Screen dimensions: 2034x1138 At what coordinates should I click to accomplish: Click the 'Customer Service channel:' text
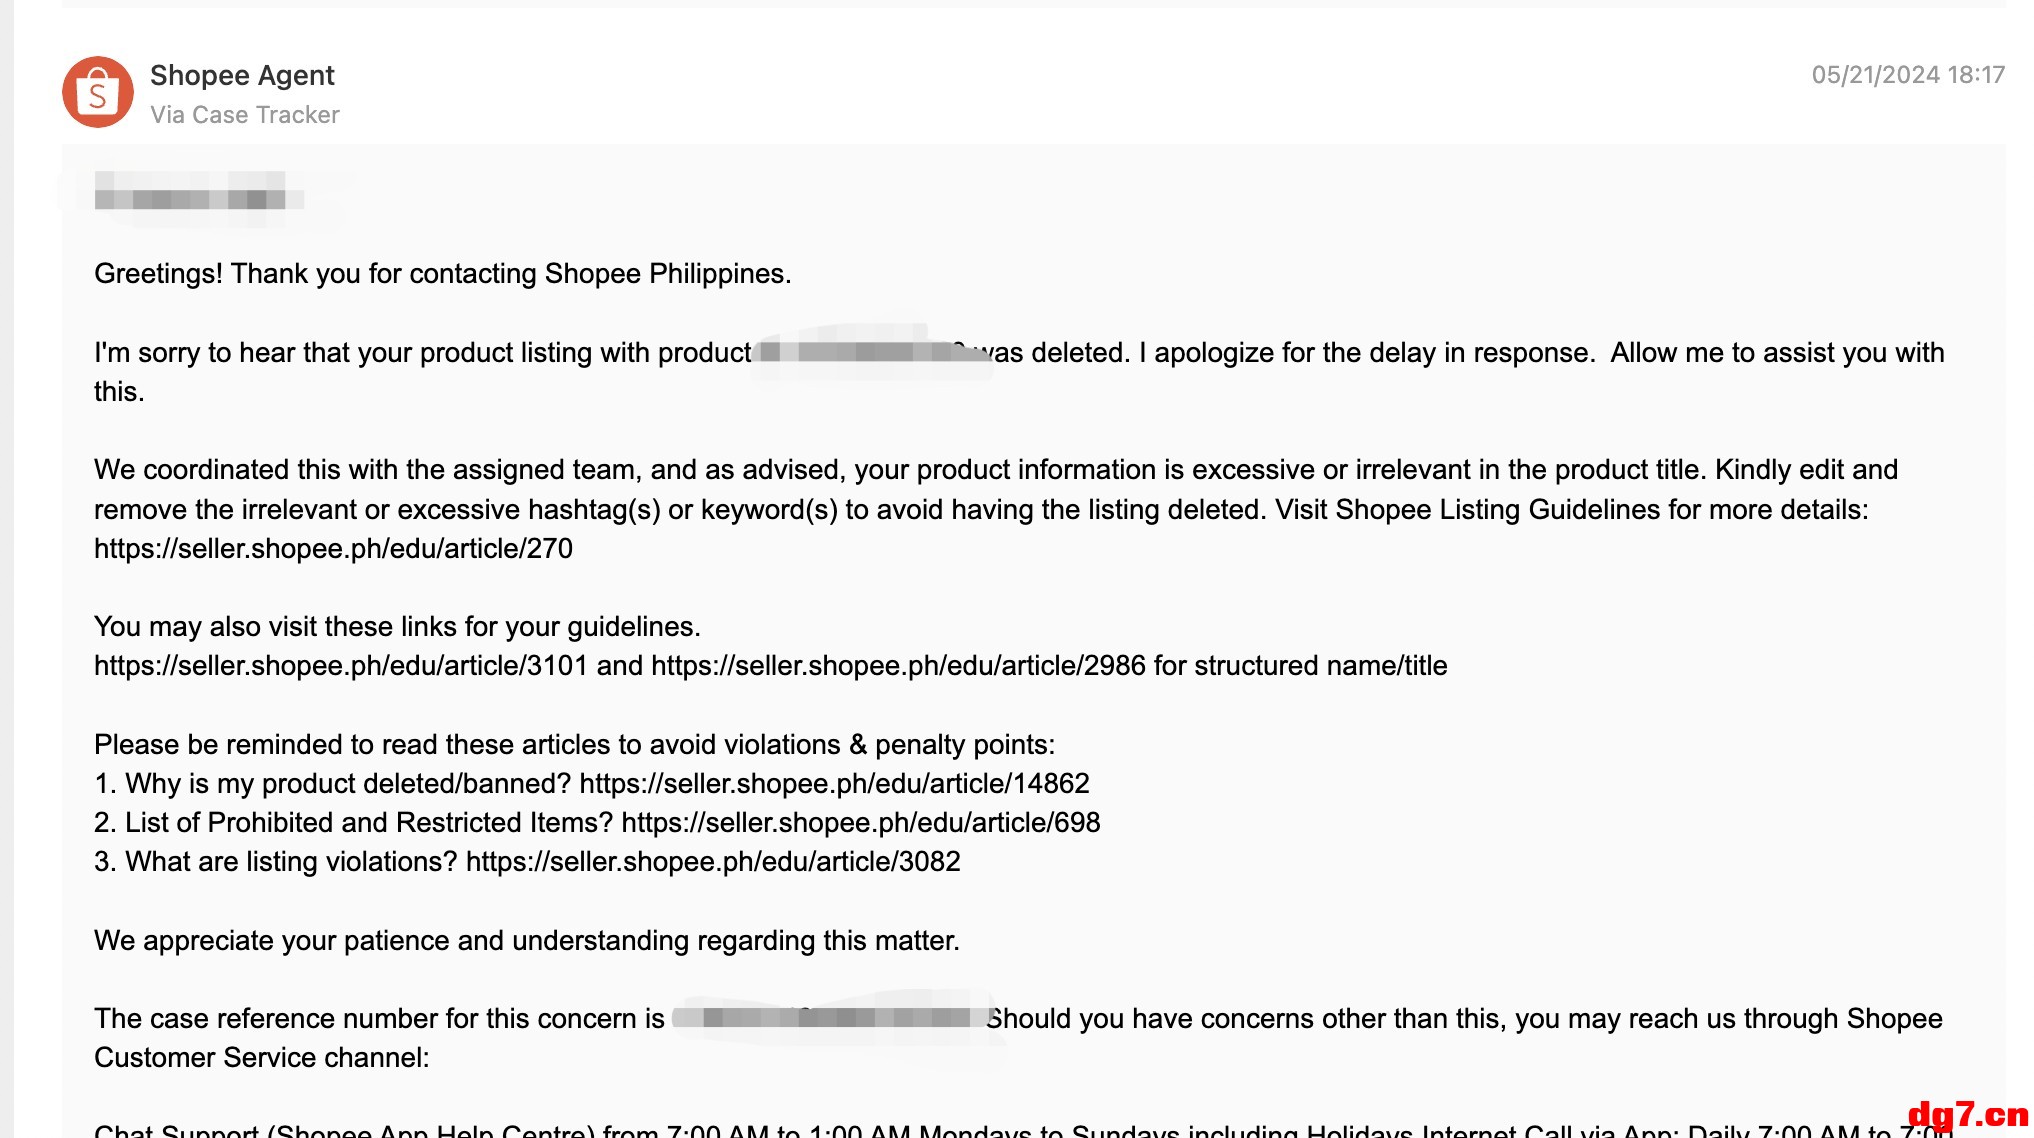(x=262, y=1058)
